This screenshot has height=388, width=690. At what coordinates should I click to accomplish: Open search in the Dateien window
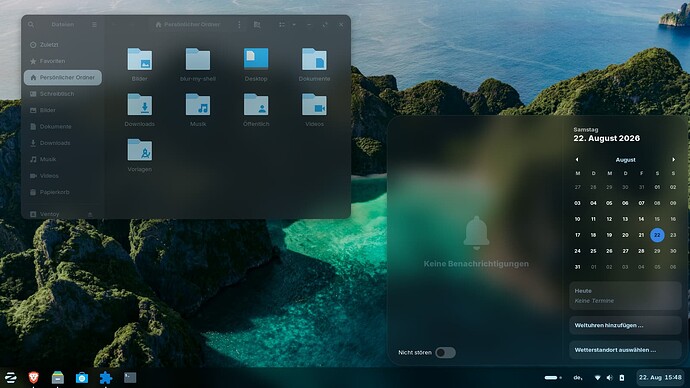[x=31, y=25]
